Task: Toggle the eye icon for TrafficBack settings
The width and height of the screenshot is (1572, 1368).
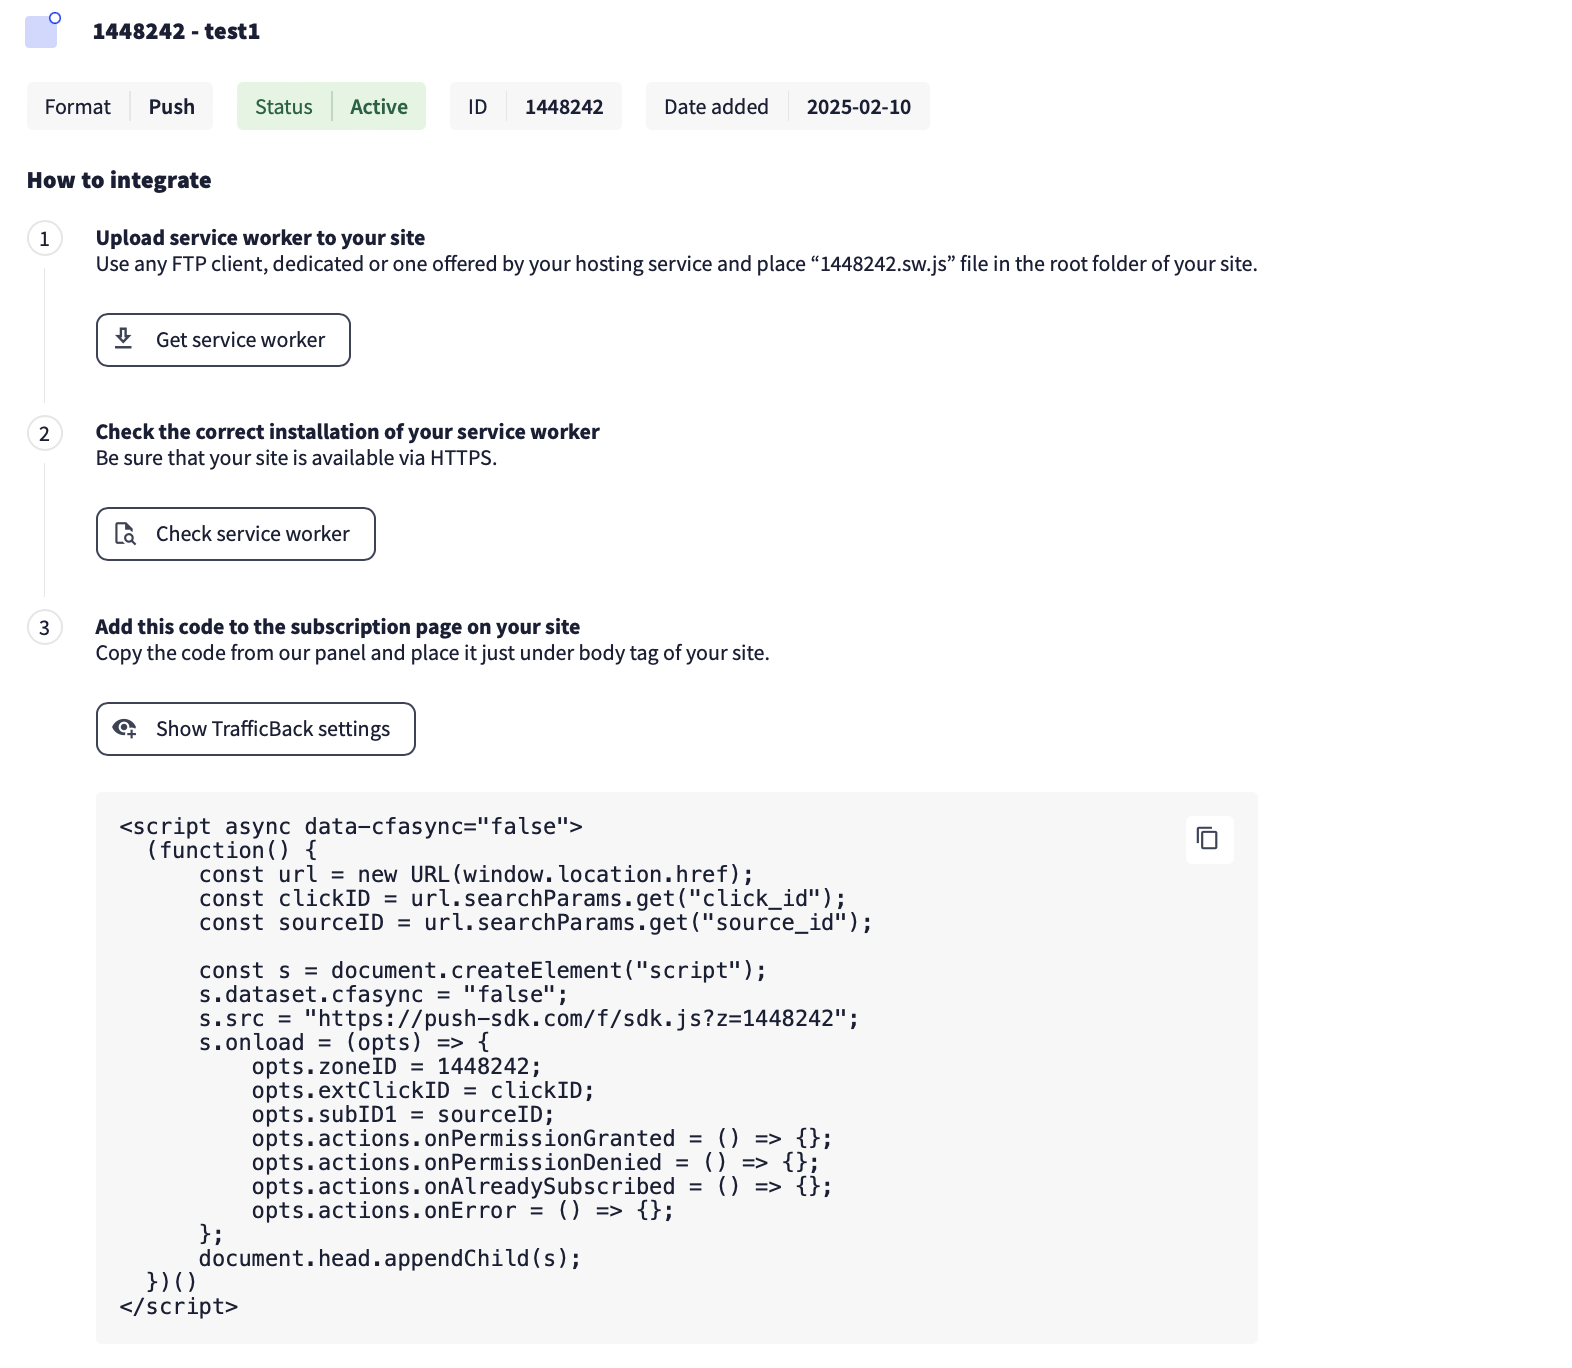Action: 125,728
